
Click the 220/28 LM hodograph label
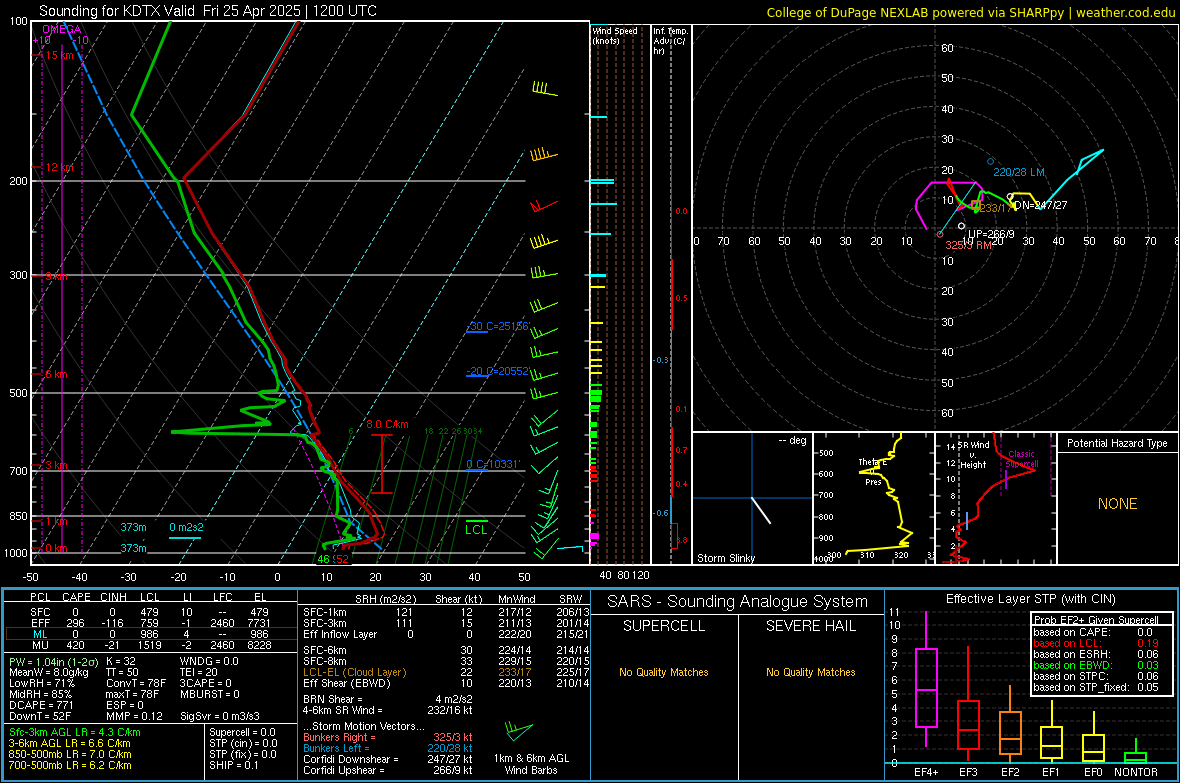pos(1019,172)
